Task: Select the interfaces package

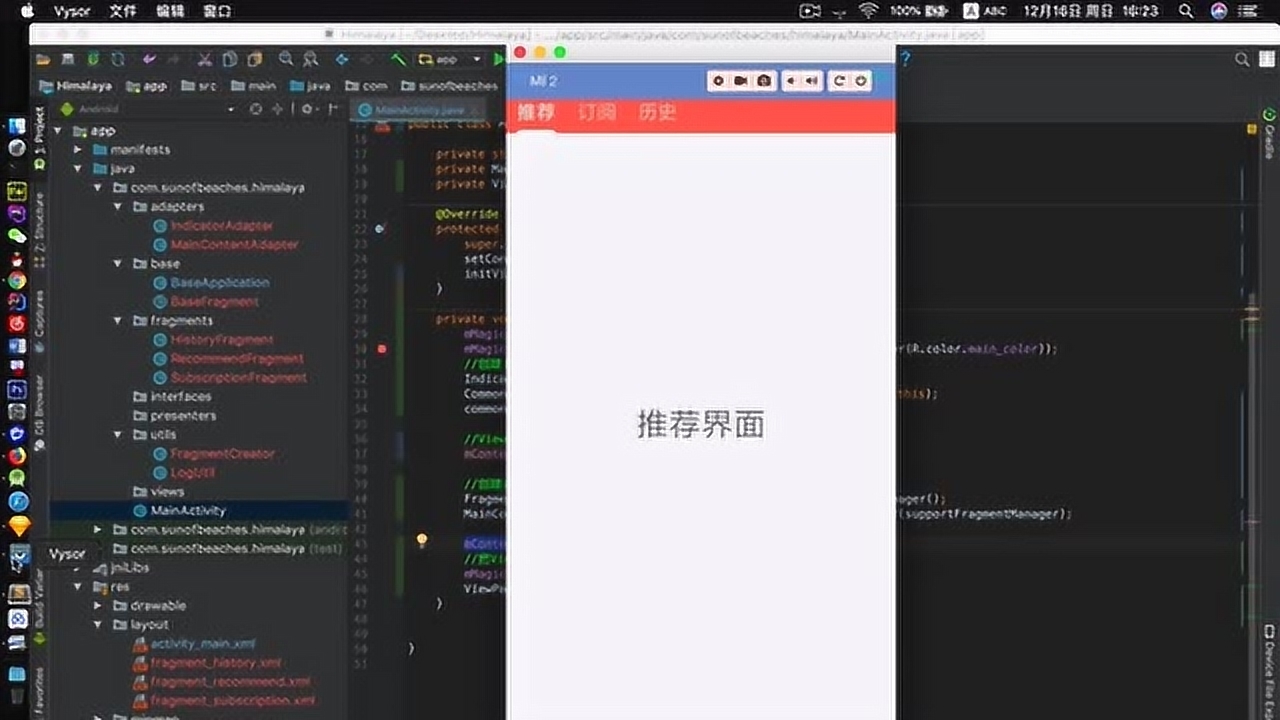Action: (172, 397)
